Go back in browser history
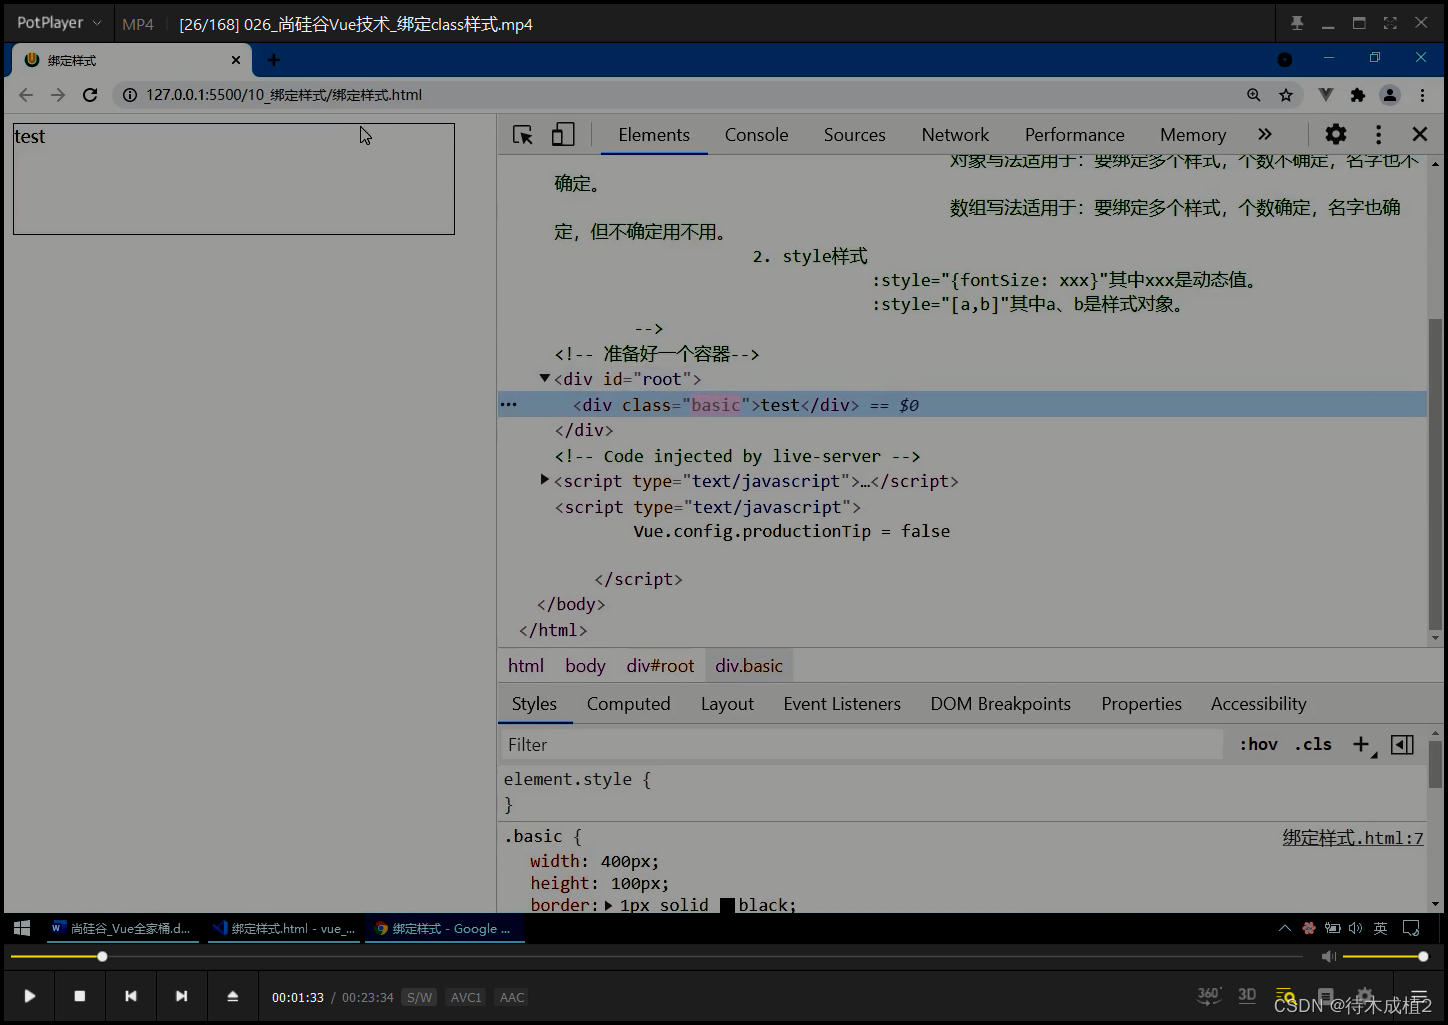This screenshot has width=1448, height=1025. [26, 95]
